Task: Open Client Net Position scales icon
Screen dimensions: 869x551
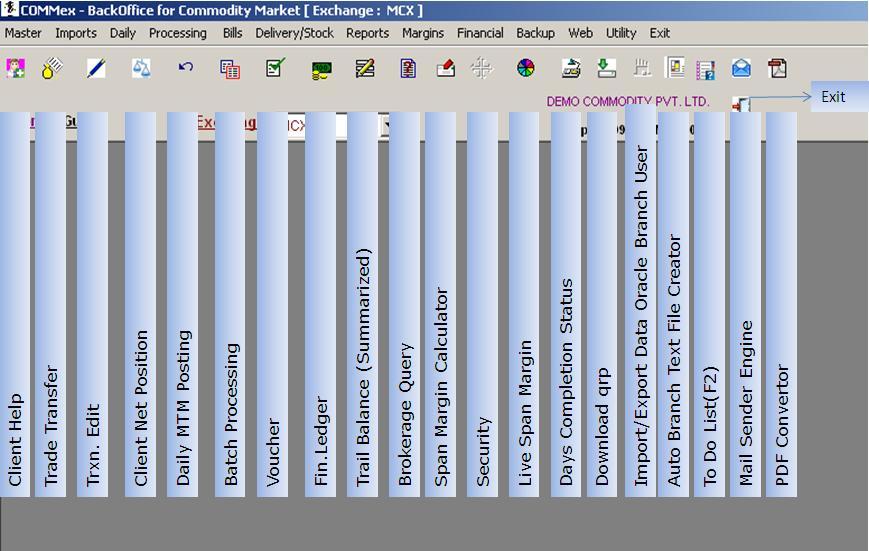Action: (141, 68)
